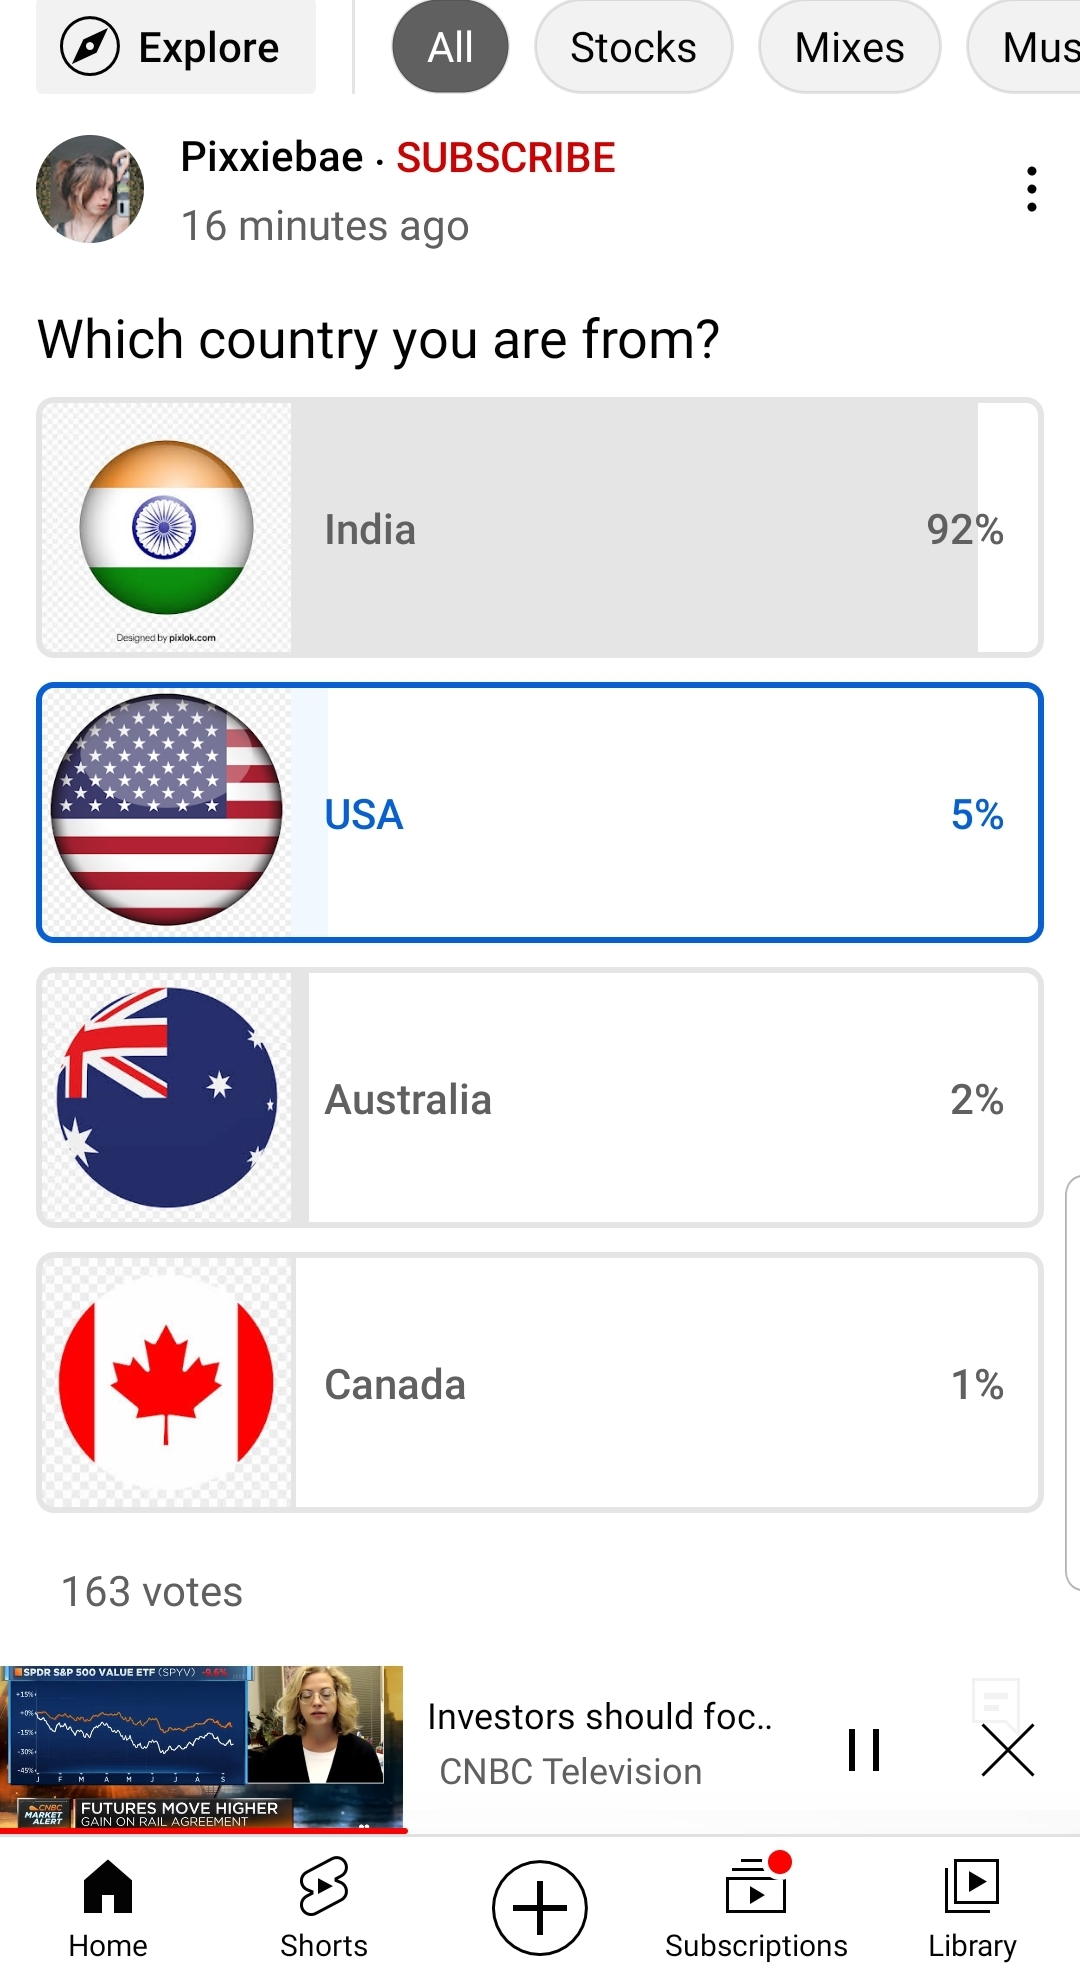Open the Investors should focus video title
This screenshot has height=1979, width=1080.
[x=600, y=1717]
